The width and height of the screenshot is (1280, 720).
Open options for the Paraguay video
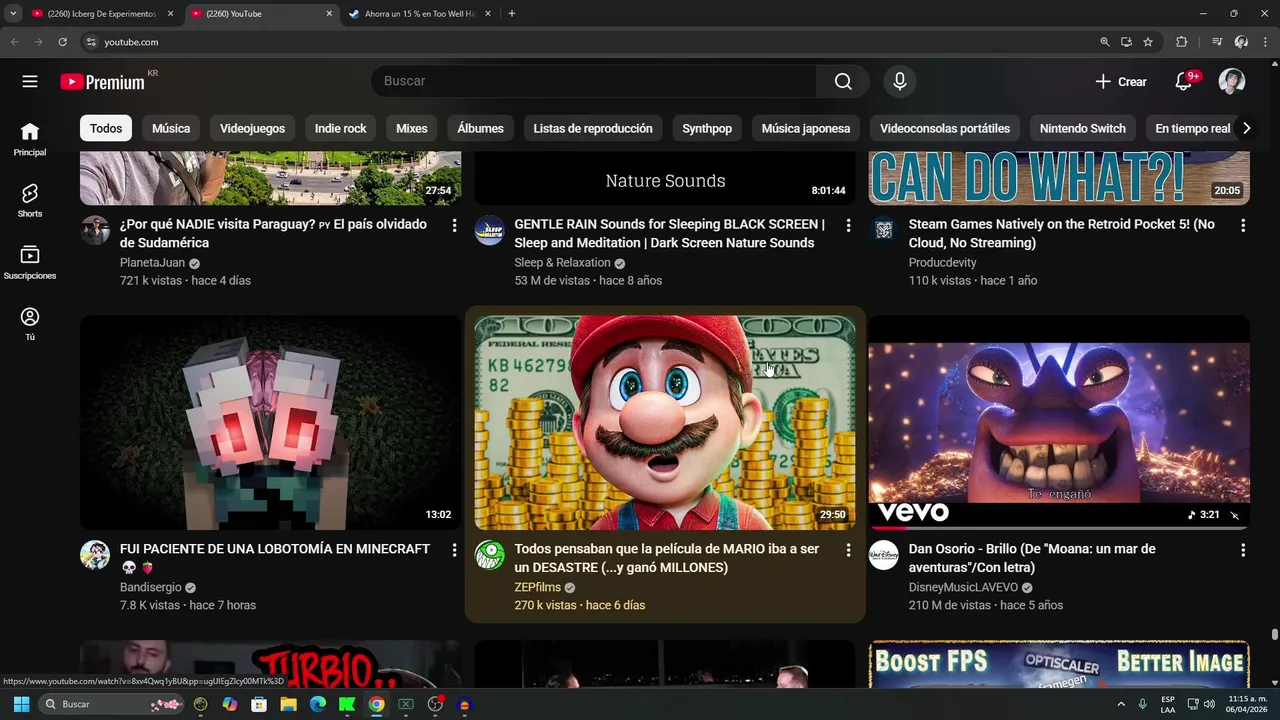click(x=454, y=226)
